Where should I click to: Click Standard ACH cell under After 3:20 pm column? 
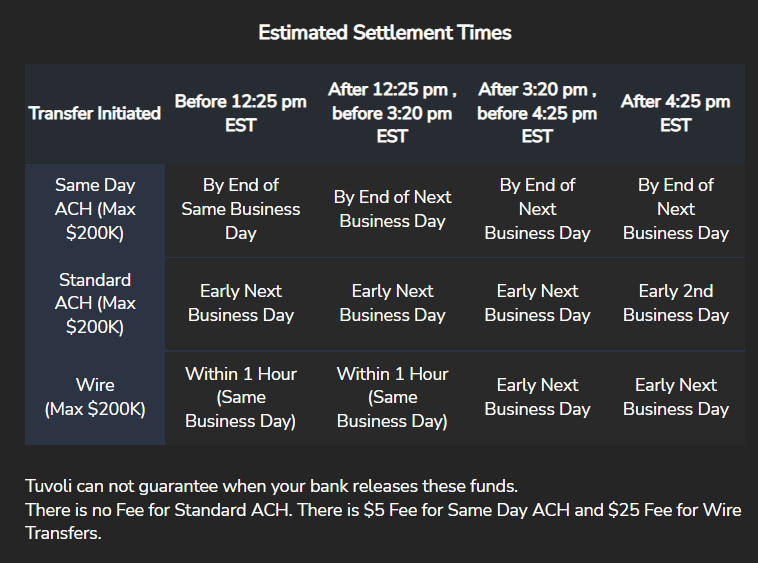pos(537,303)
